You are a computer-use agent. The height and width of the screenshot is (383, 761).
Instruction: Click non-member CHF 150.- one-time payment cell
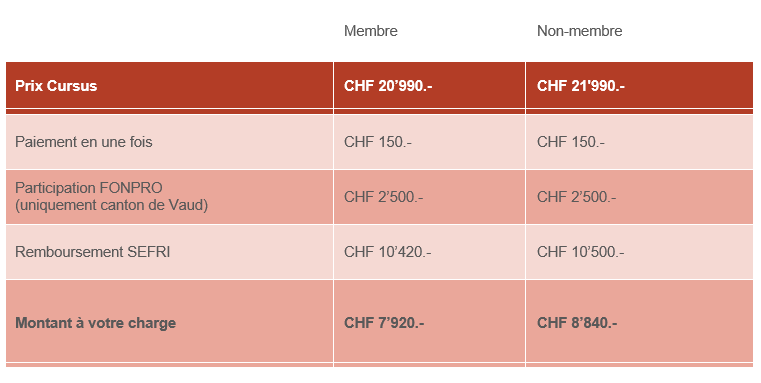click(571, 142)
